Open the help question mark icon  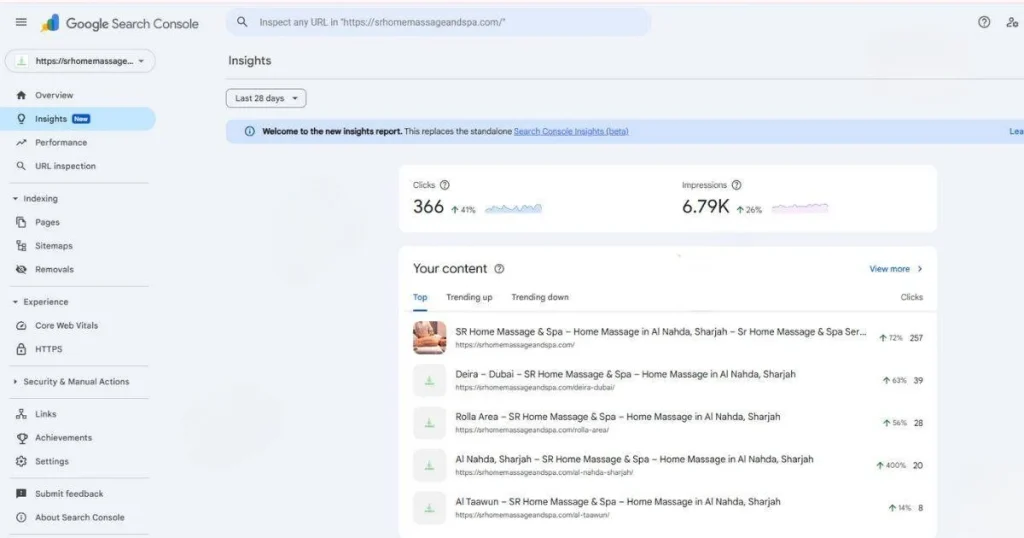coord(984,22)
